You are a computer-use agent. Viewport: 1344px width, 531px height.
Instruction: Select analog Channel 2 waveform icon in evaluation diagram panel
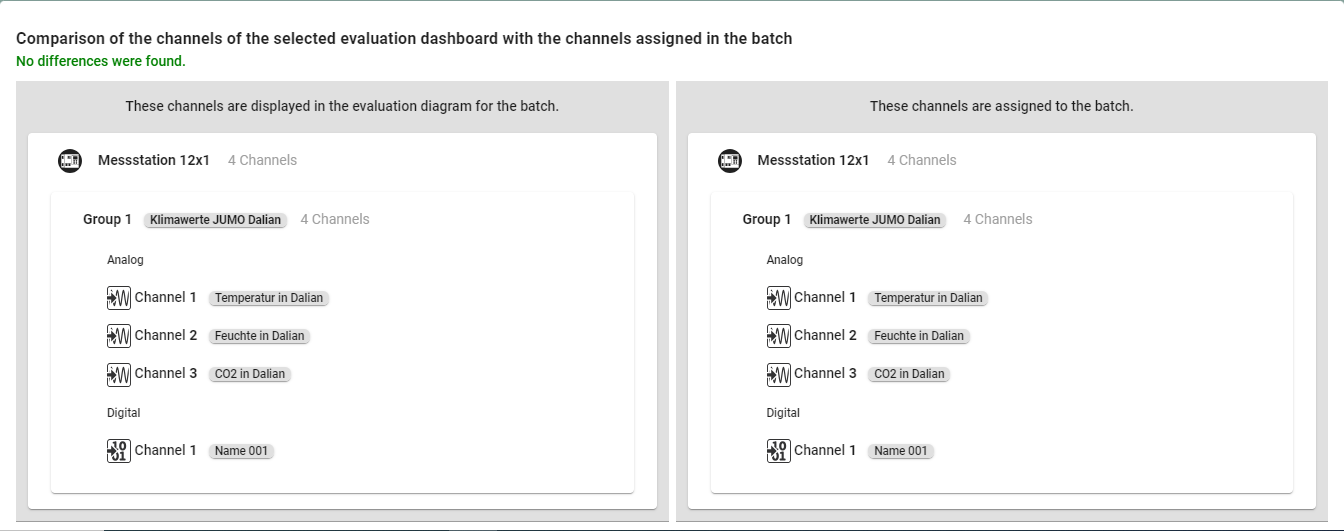tap(119, 336)
